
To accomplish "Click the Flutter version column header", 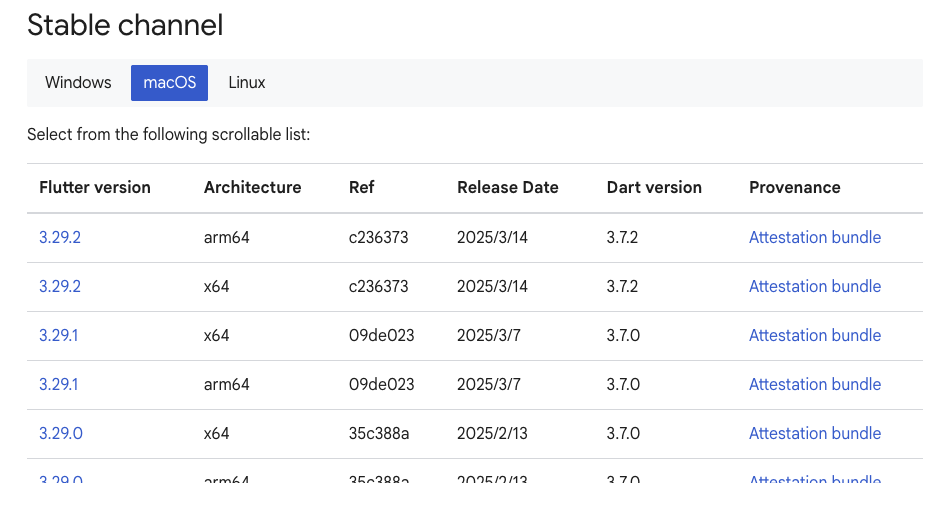I will click(x=95, y=188).
